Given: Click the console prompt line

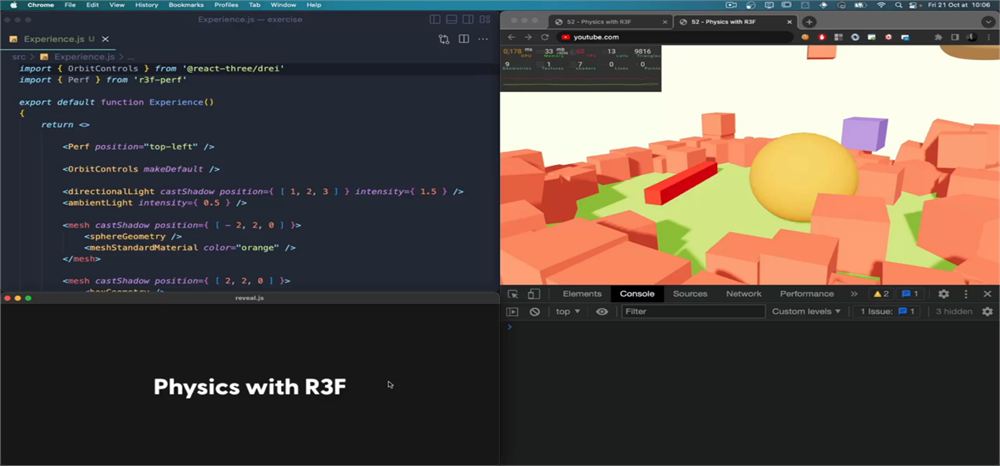Looking at the screenshot, I should tap(749, 327).
